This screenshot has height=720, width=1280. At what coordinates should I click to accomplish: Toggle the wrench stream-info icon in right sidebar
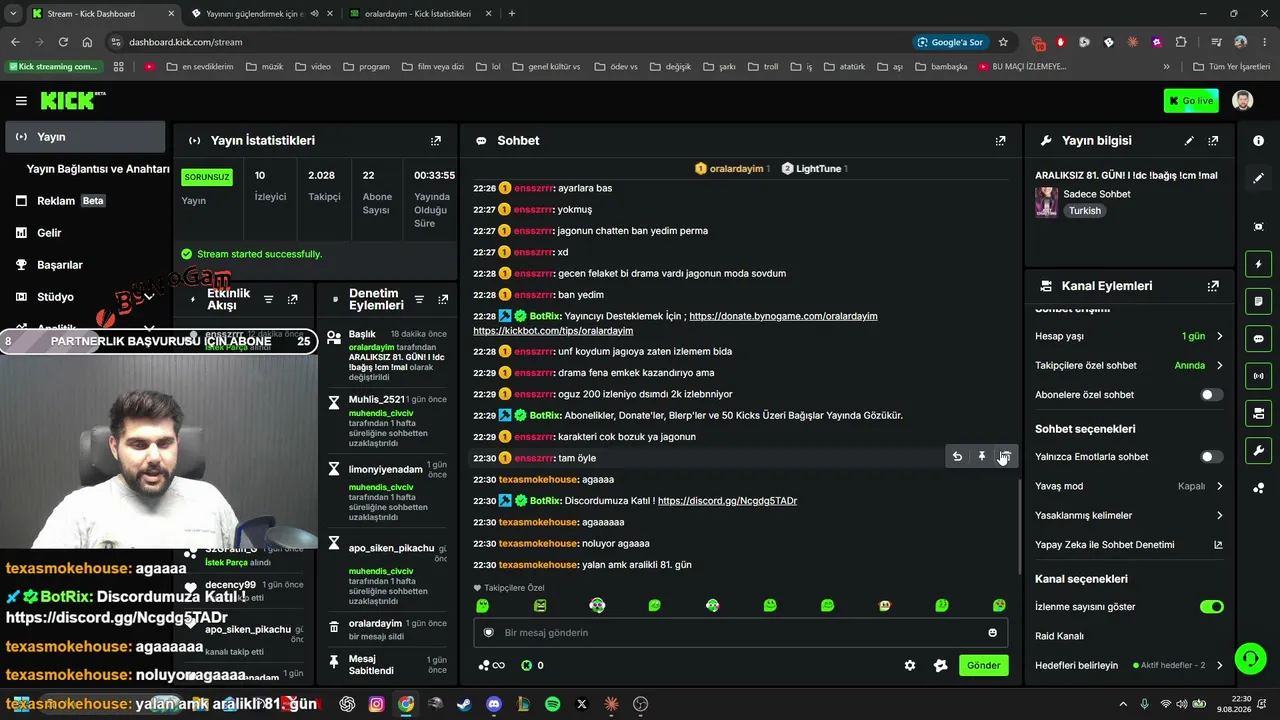1258,451
